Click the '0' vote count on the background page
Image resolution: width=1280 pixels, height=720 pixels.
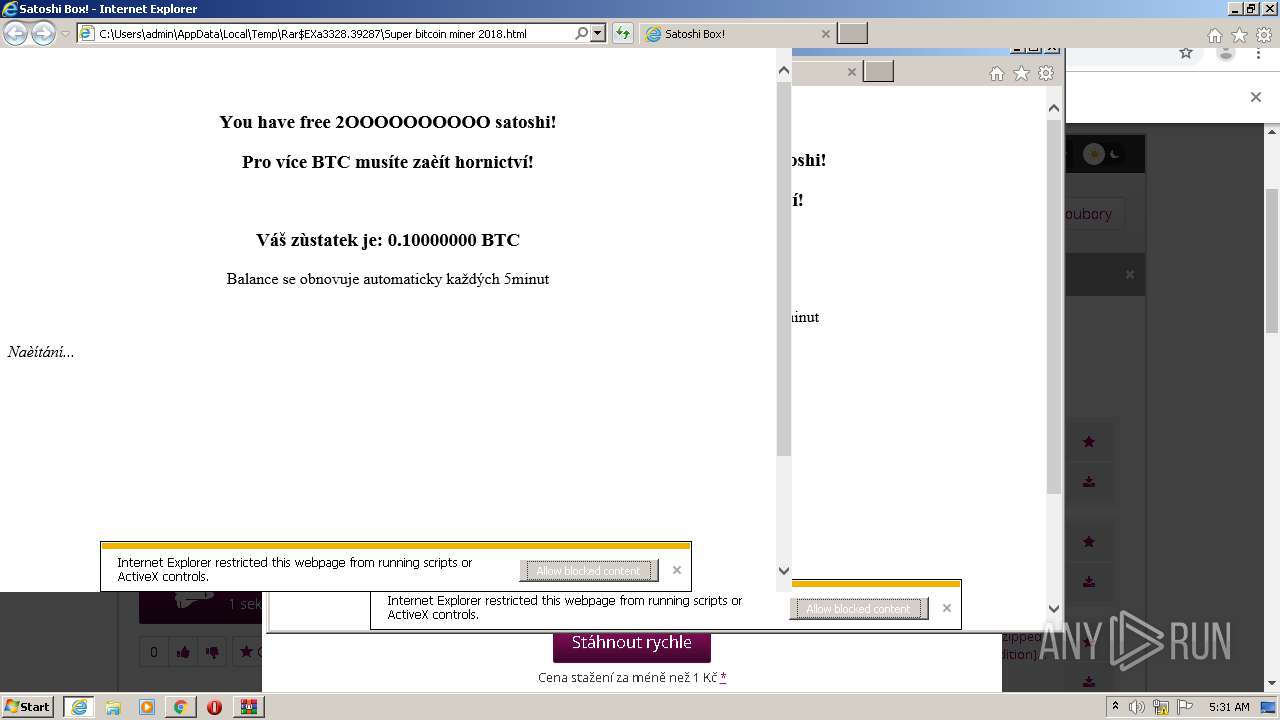point(154,652)
